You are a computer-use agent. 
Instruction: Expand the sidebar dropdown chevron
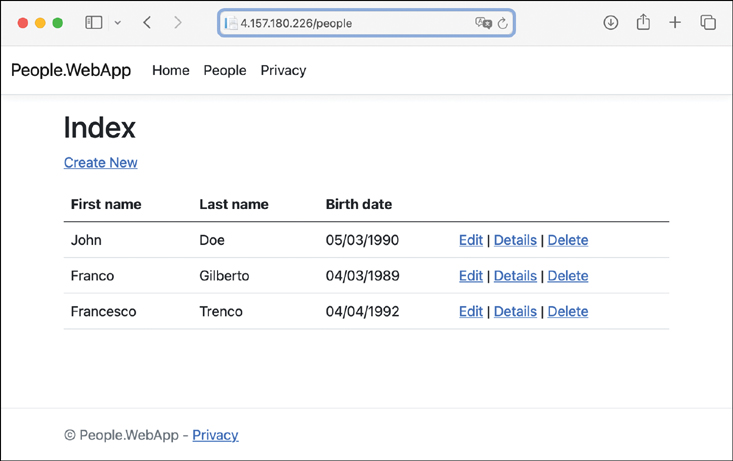point(117,23)
